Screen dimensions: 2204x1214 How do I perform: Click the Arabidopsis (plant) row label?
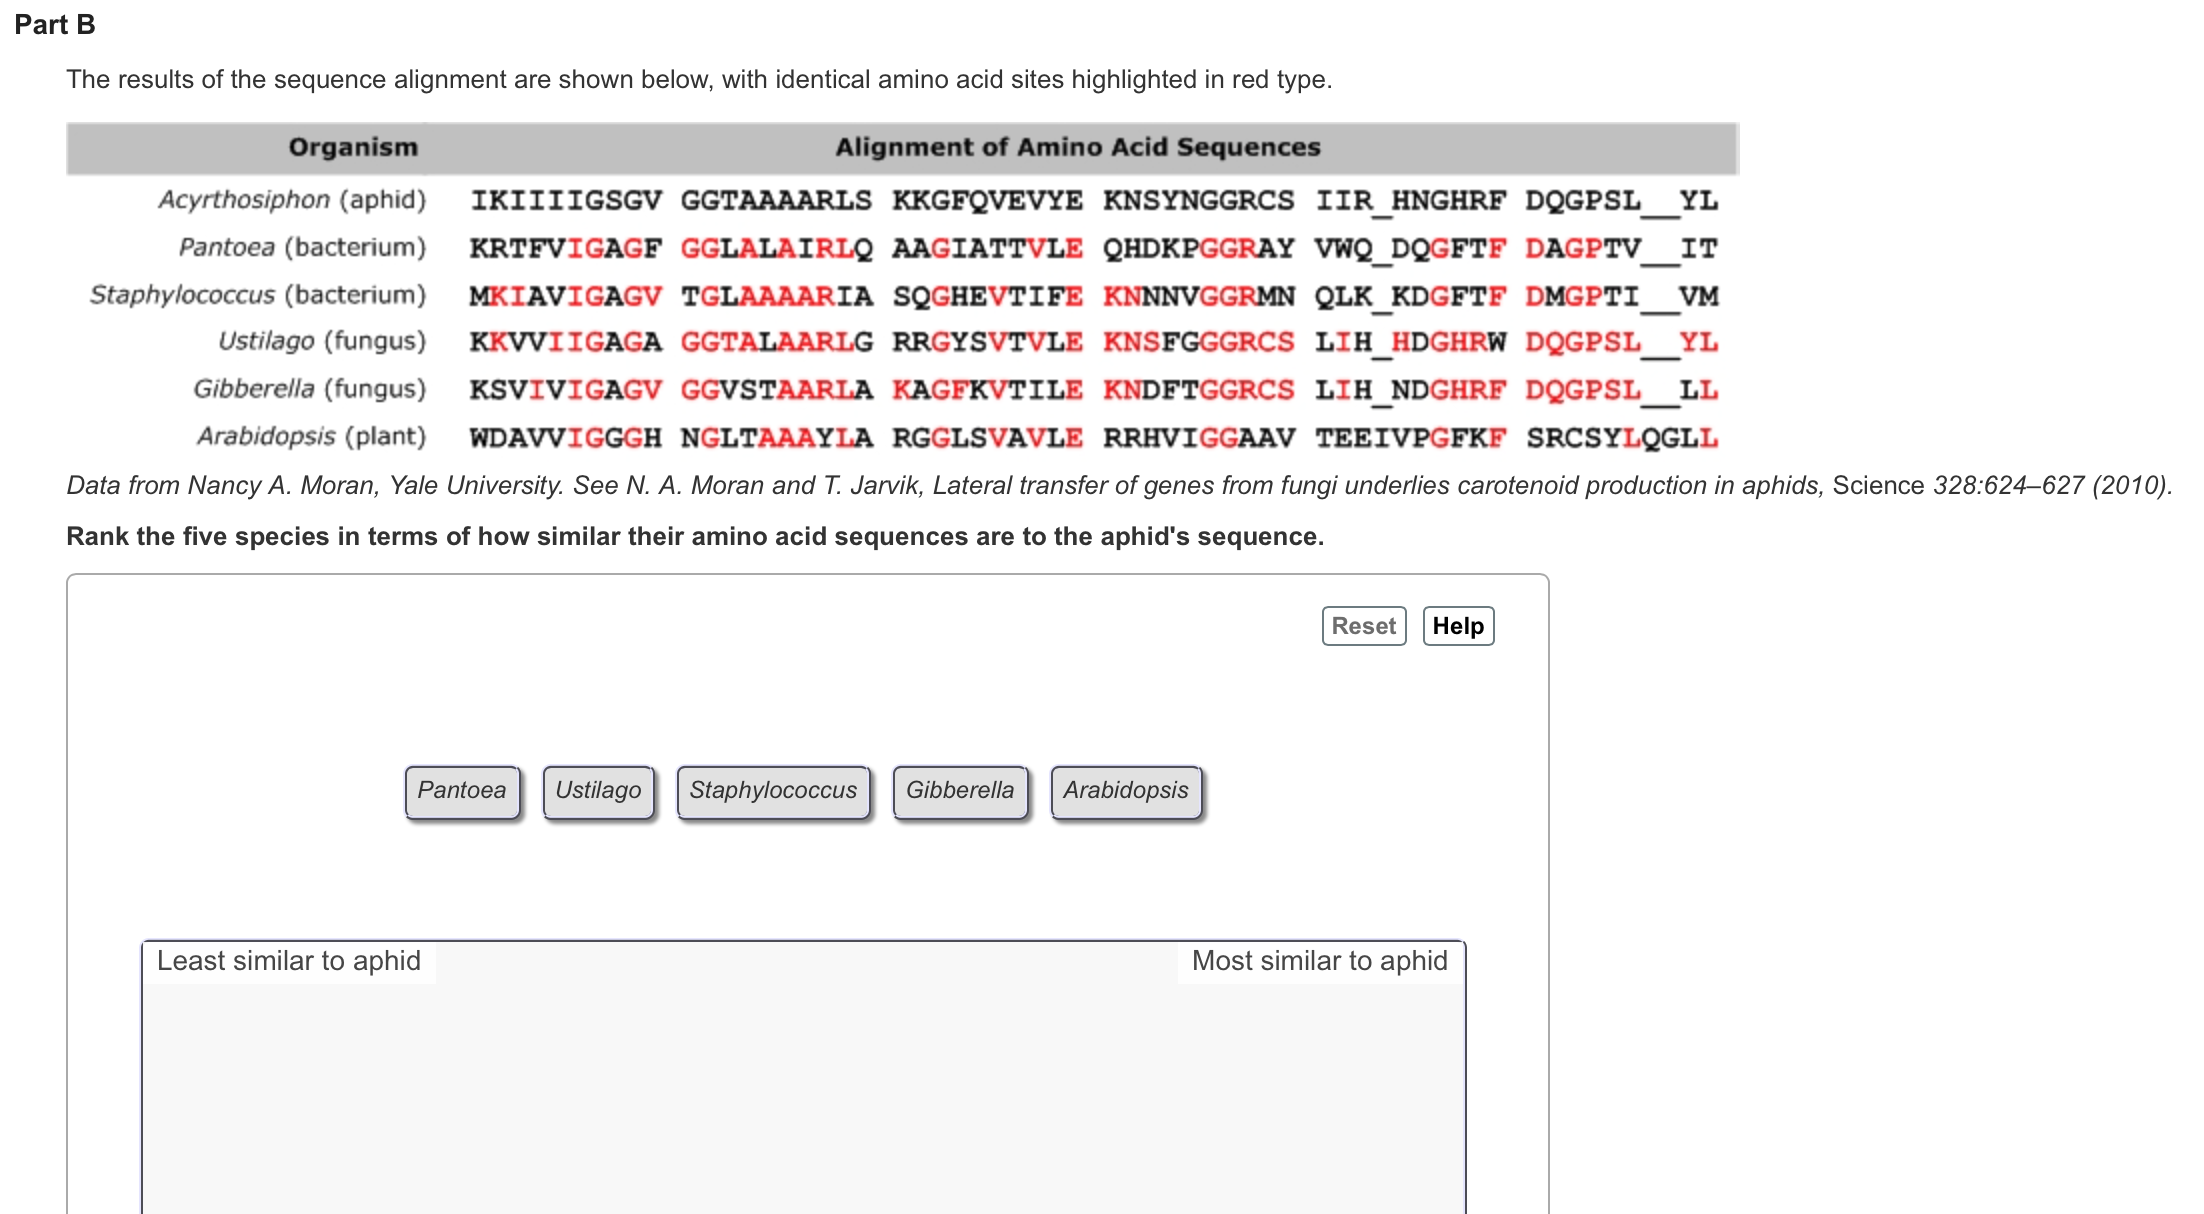(311, 437)
